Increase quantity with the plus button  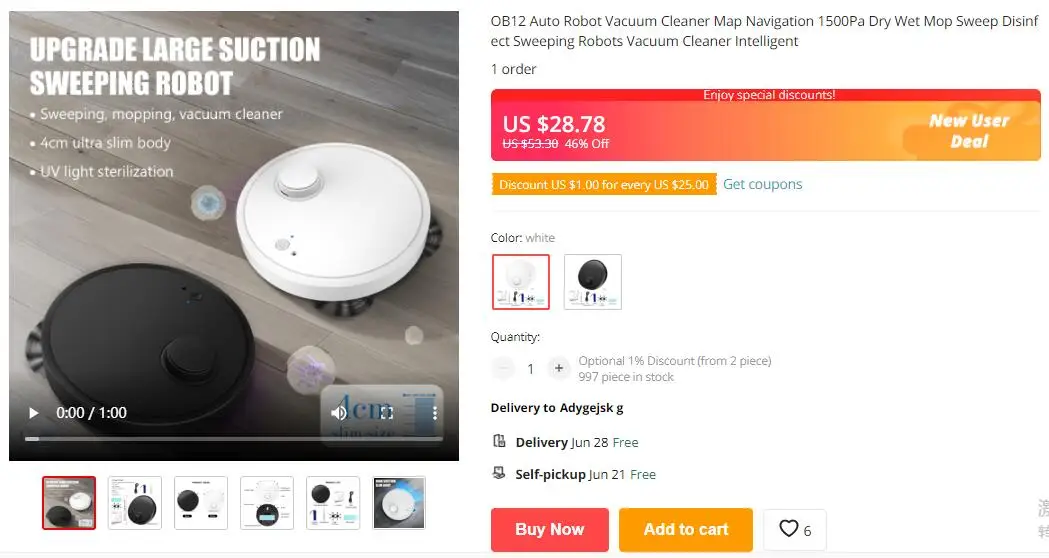[x=559, y=368]
